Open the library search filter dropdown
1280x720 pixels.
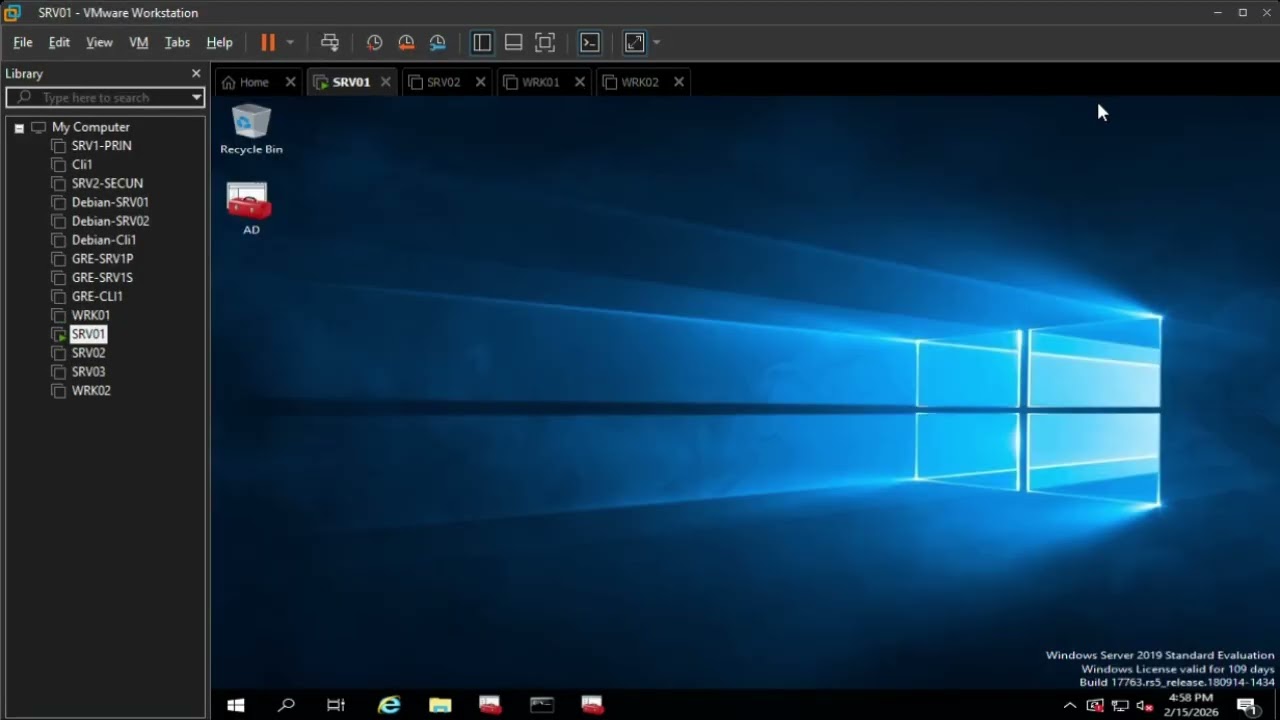pyautogui.click(x=196, y=98)
